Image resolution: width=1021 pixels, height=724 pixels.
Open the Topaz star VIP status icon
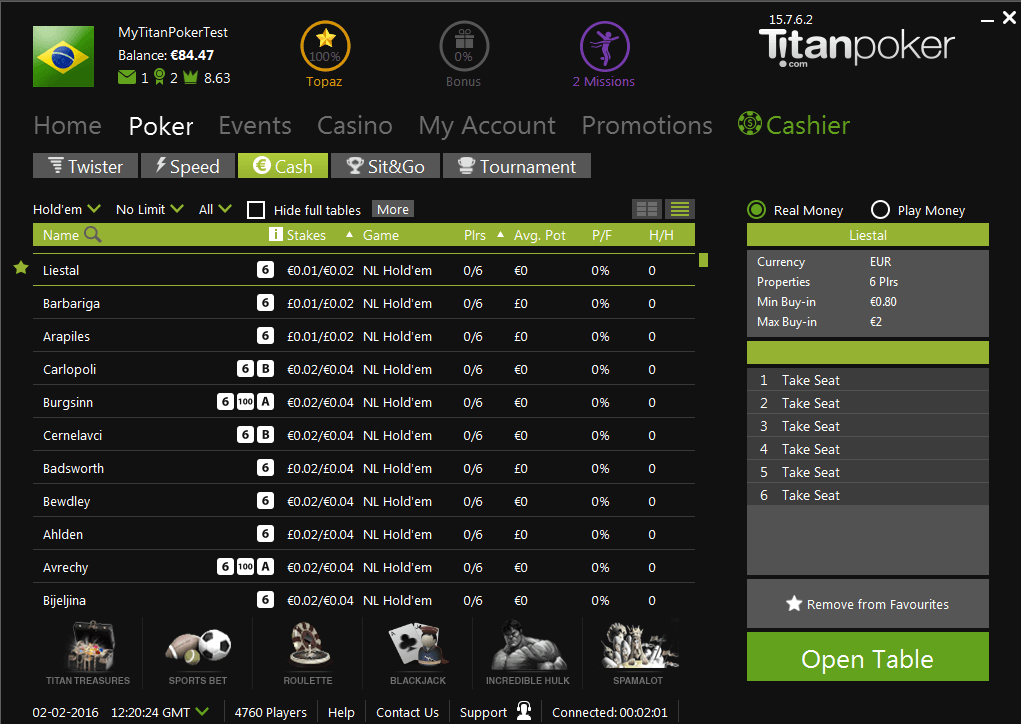point(325,46)
